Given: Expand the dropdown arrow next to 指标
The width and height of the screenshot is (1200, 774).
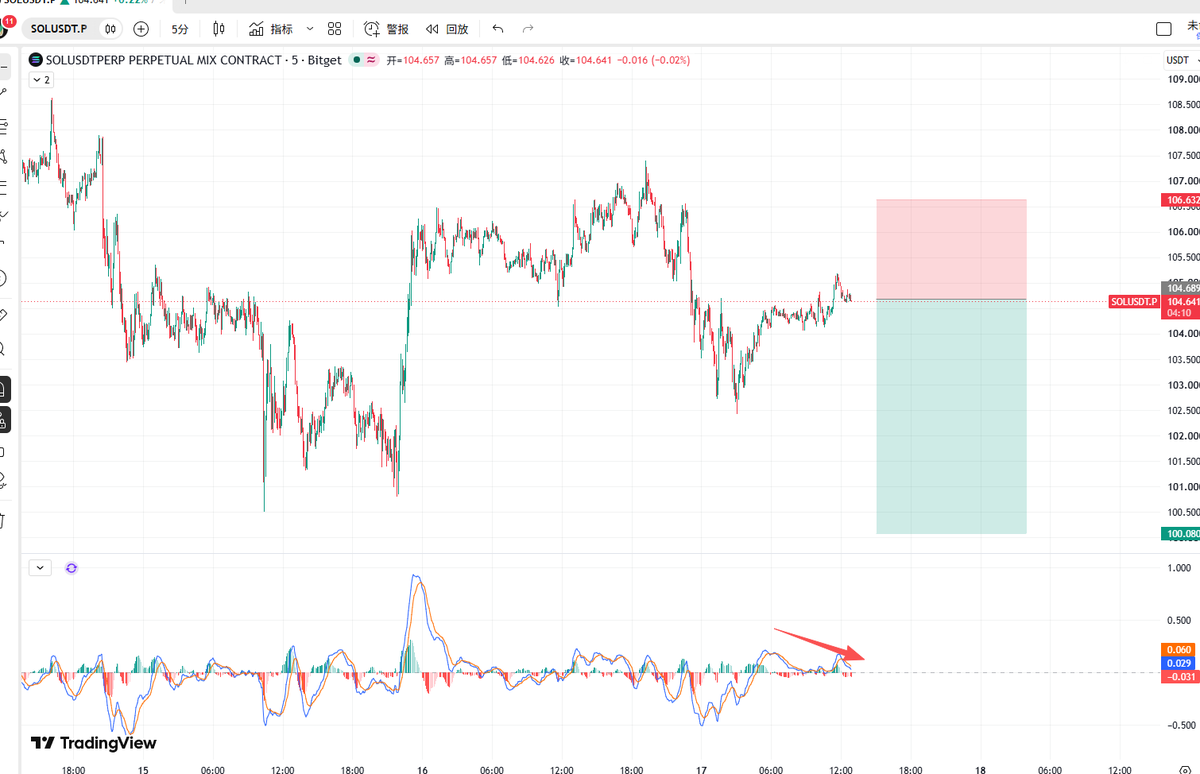Looking at the screenshot, I should pyautogui.click(x=309, y=29).
